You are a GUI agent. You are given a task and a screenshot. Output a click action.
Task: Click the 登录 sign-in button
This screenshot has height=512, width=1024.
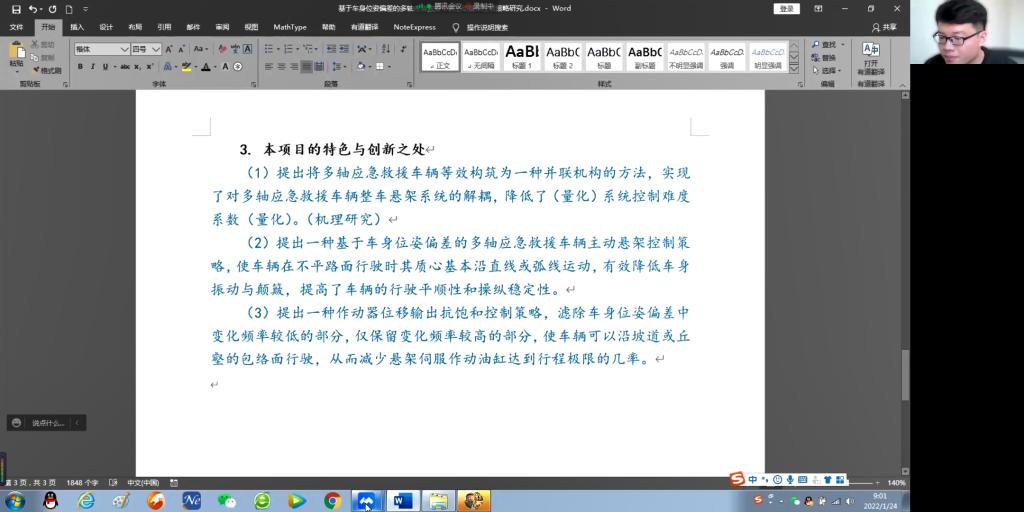787,9
